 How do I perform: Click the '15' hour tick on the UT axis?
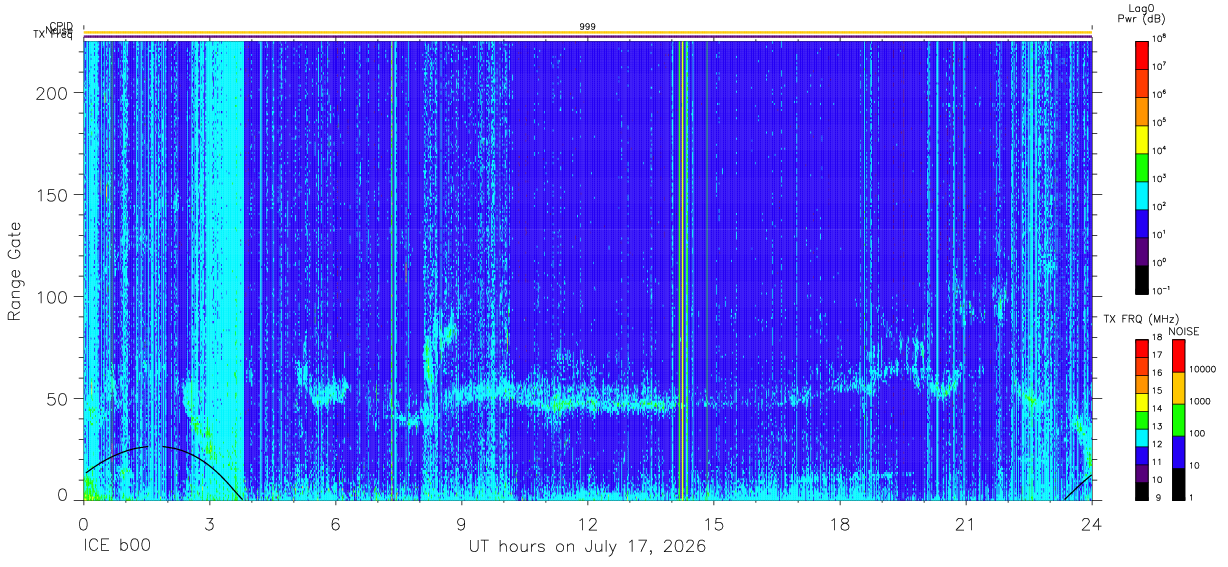pos(714,523)
